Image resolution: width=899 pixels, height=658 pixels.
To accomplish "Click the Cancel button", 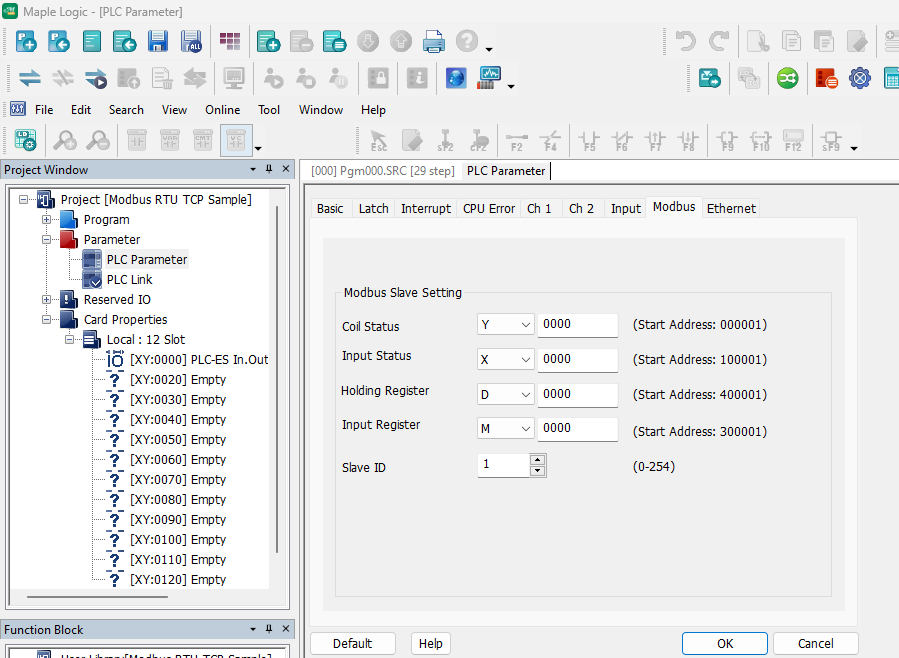I will click(815, 643).
